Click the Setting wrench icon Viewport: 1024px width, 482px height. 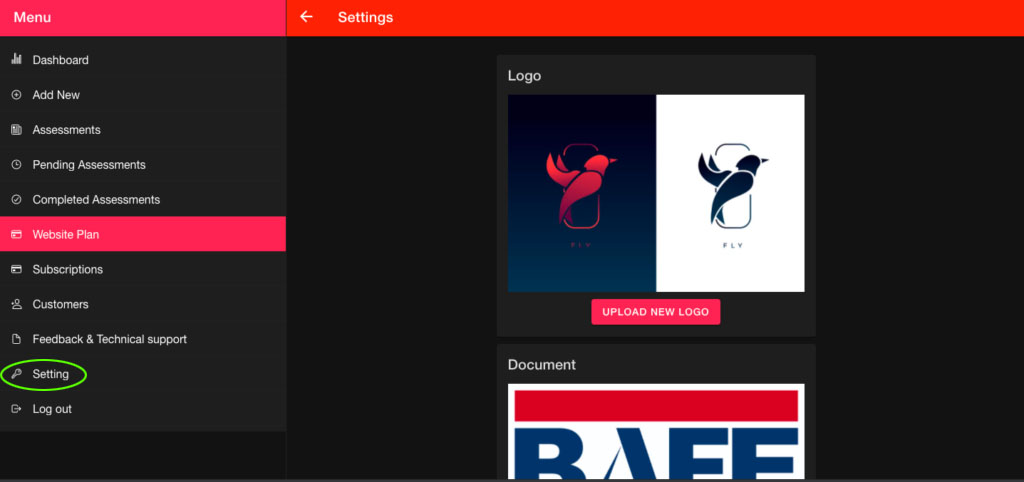click(x=16, y=374)
